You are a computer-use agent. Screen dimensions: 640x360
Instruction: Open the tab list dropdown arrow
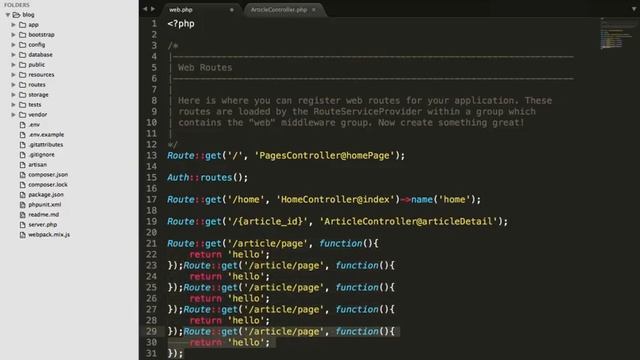634,9
